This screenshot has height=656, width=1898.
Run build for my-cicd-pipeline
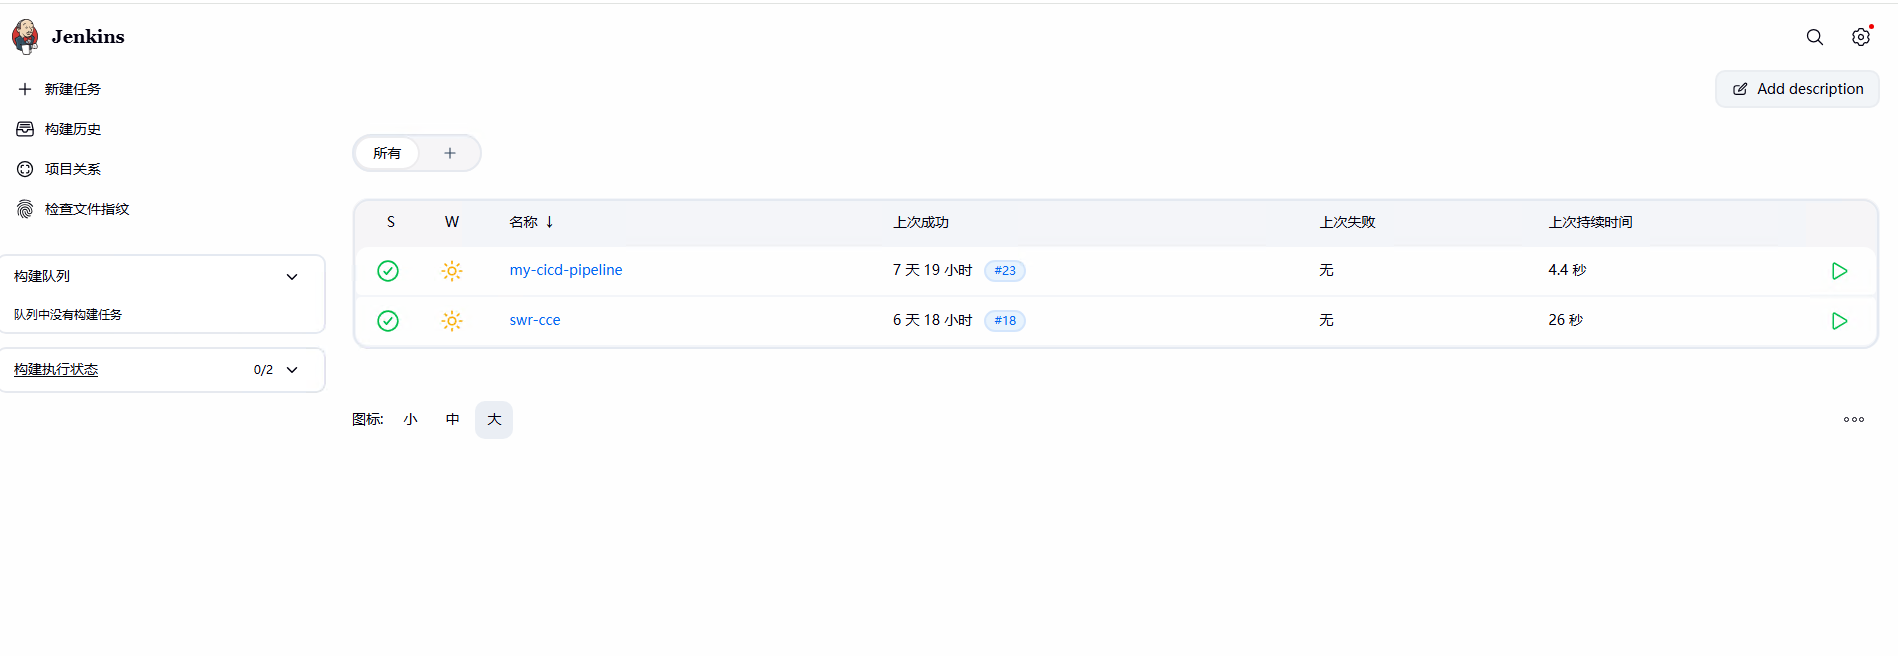pyautogui.click(x=1839, y=271)
